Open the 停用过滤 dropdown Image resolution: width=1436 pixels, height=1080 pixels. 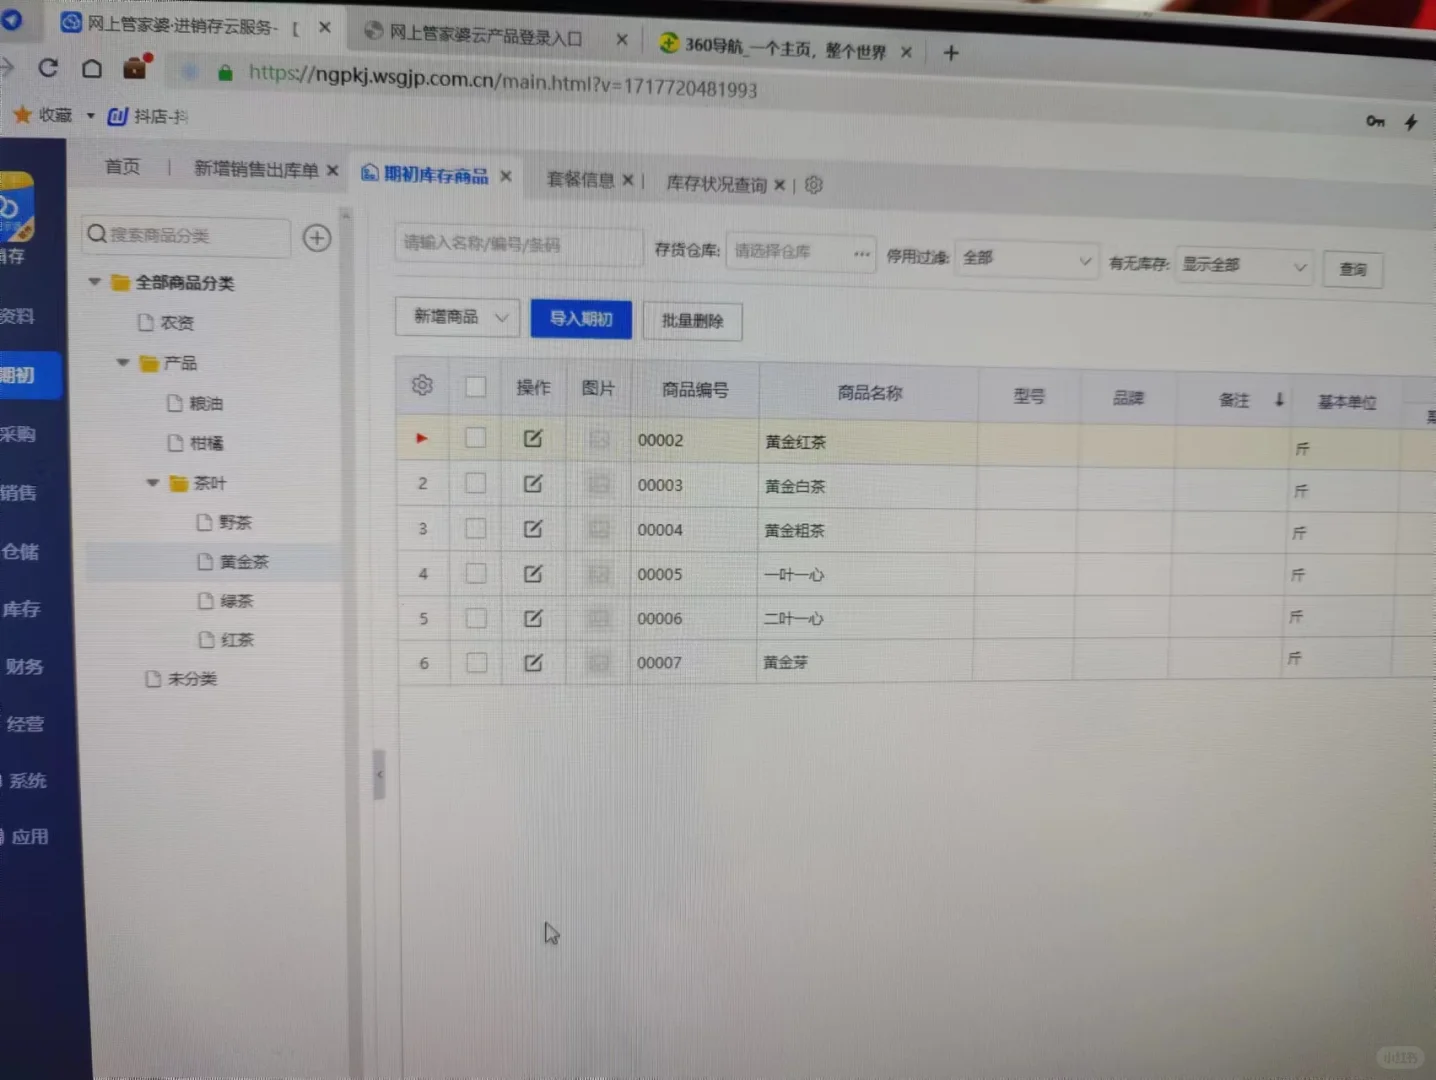[x=1026, y=258]
